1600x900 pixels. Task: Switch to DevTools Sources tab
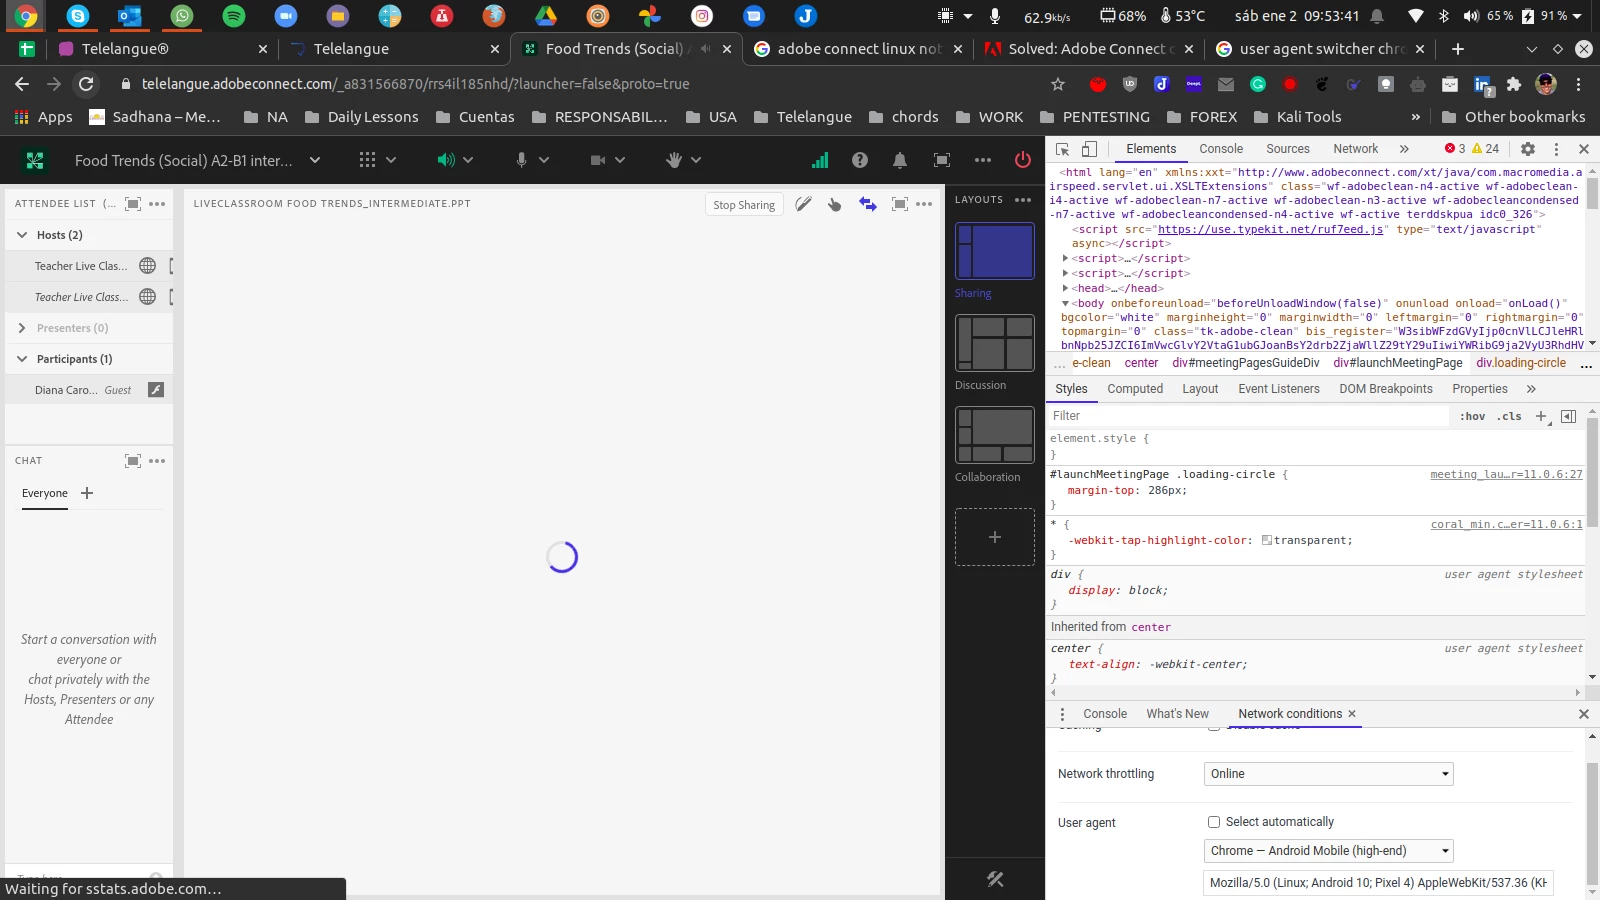[x=1288, y=149]
